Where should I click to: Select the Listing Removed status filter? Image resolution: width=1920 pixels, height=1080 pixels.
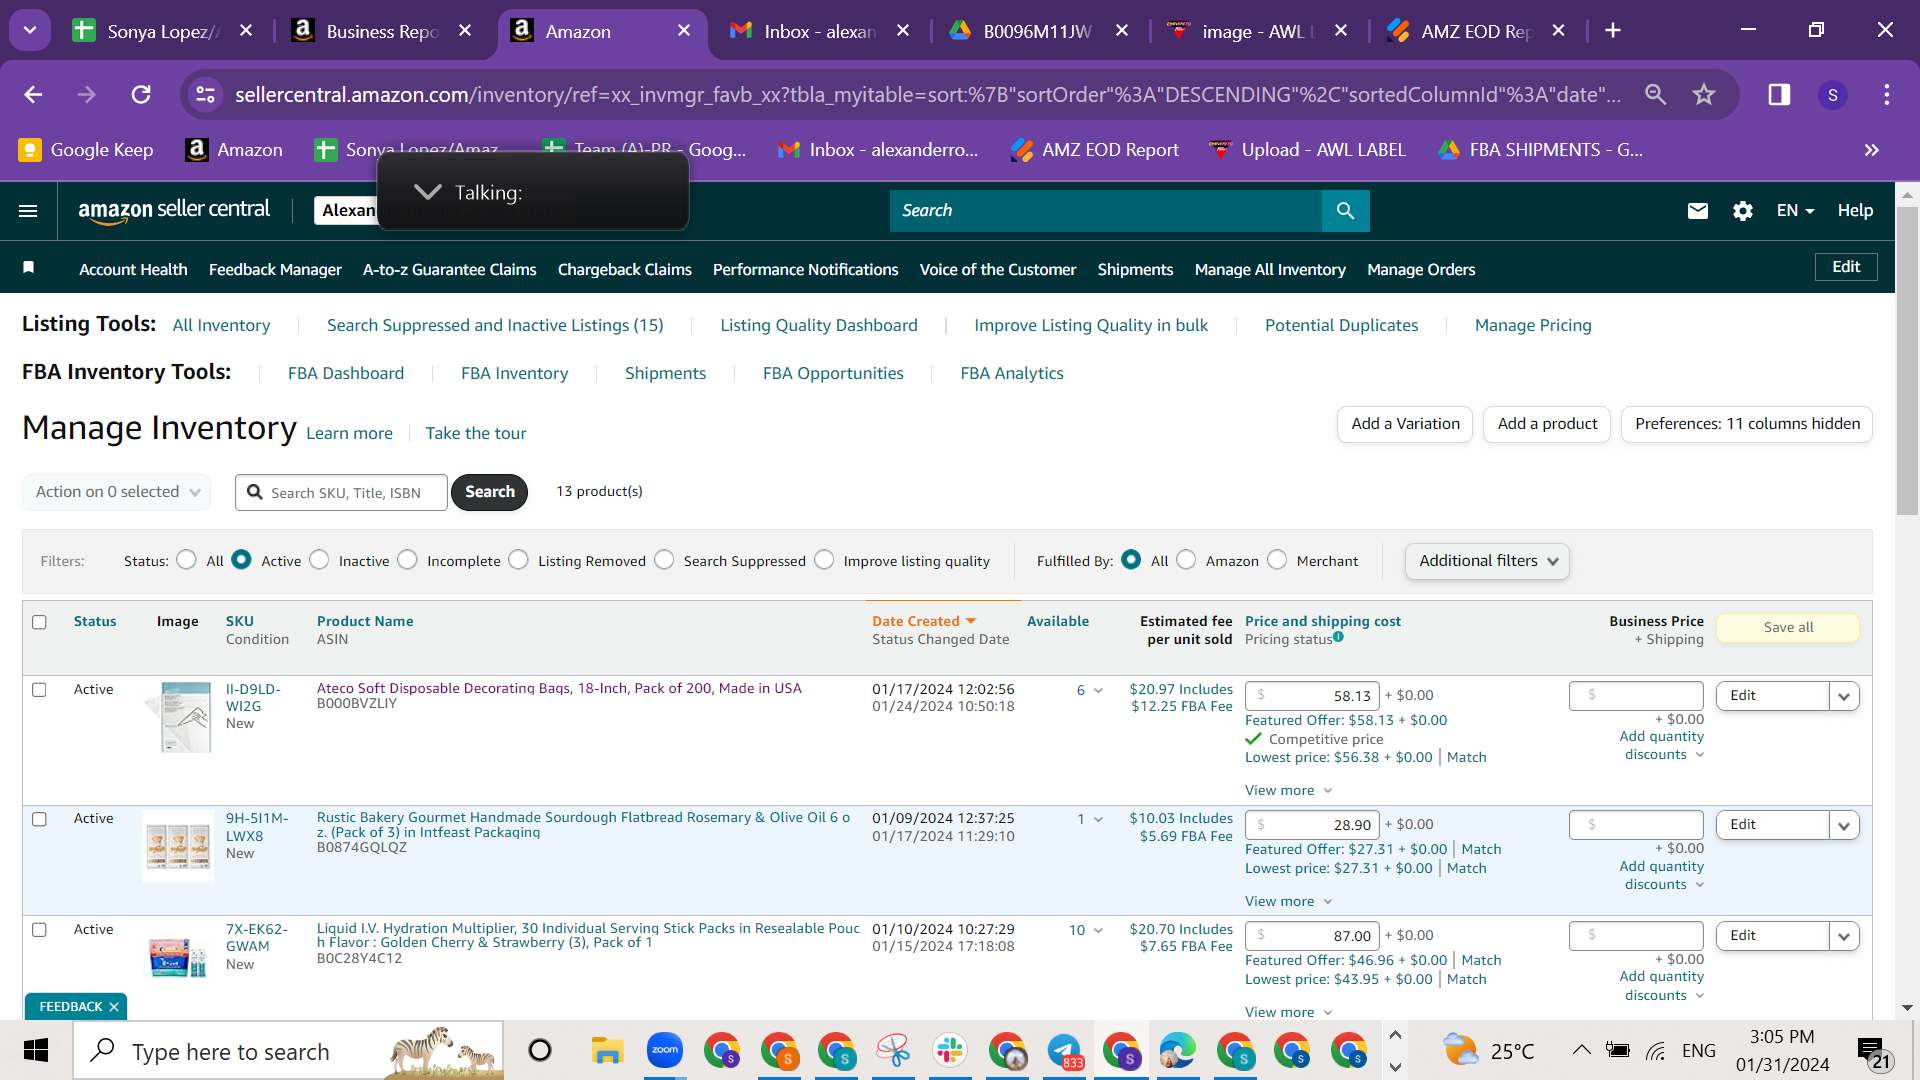[x=518, y=560]
